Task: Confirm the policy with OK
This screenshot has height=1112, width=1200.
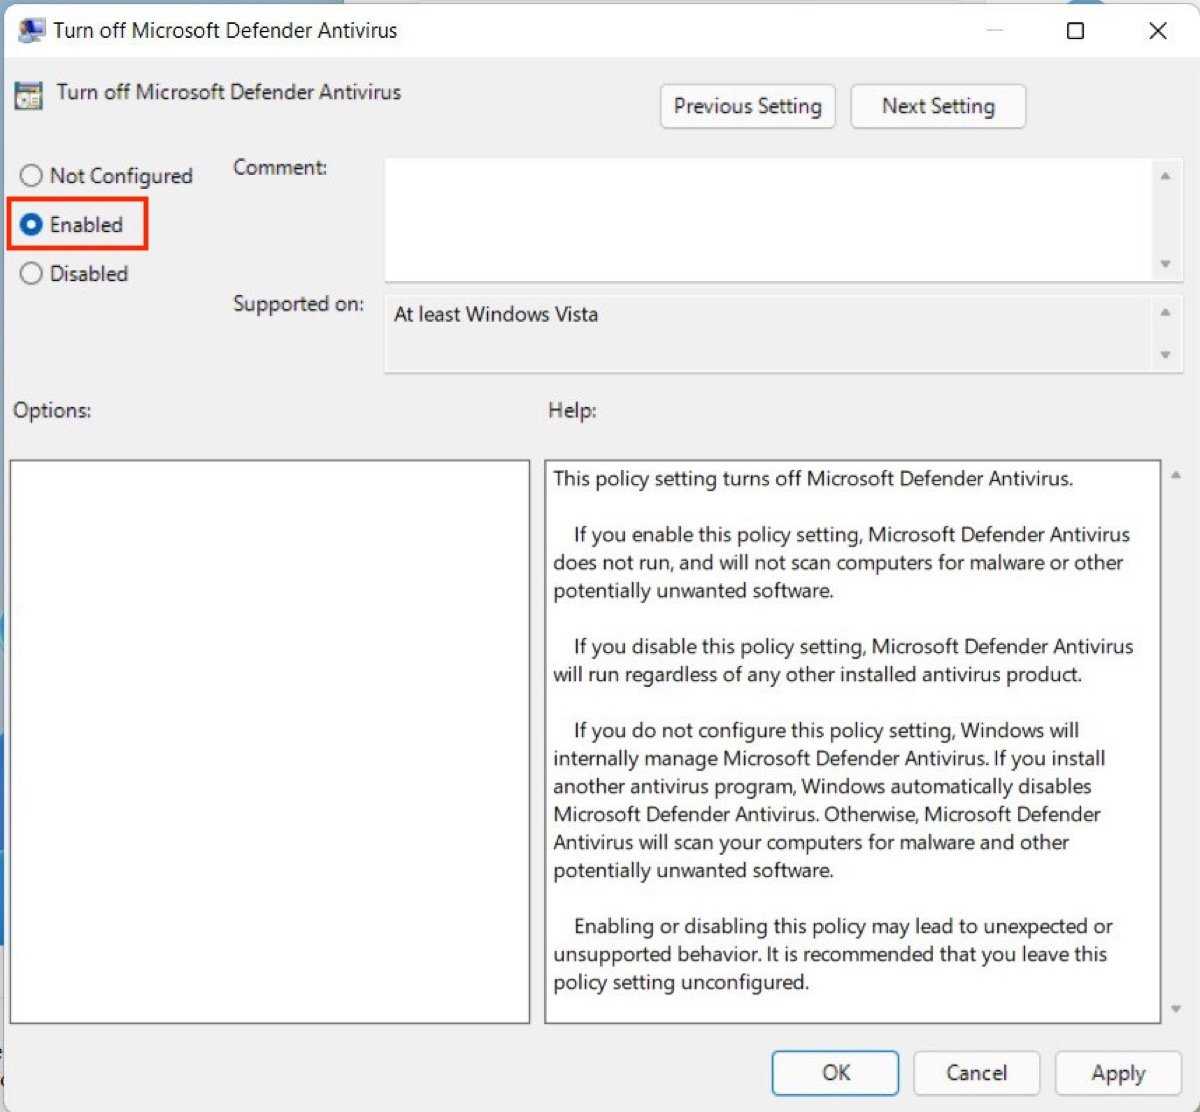Action: point(835,1073)
